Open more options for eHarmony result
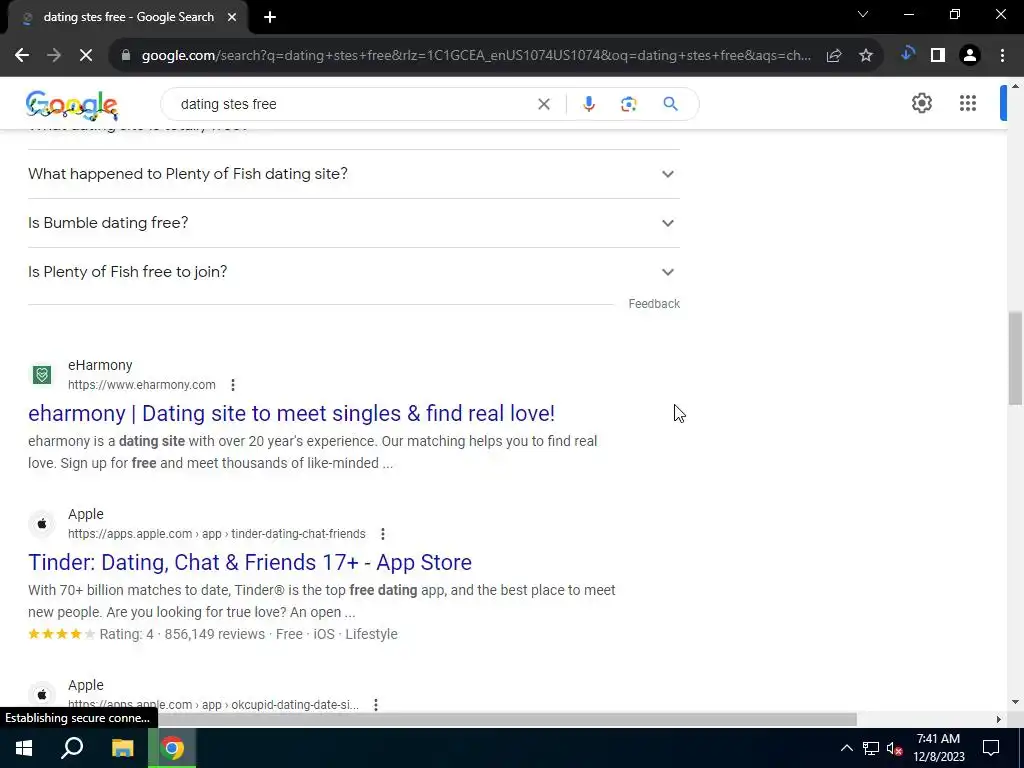The image size is (1024, 768). 232,385
